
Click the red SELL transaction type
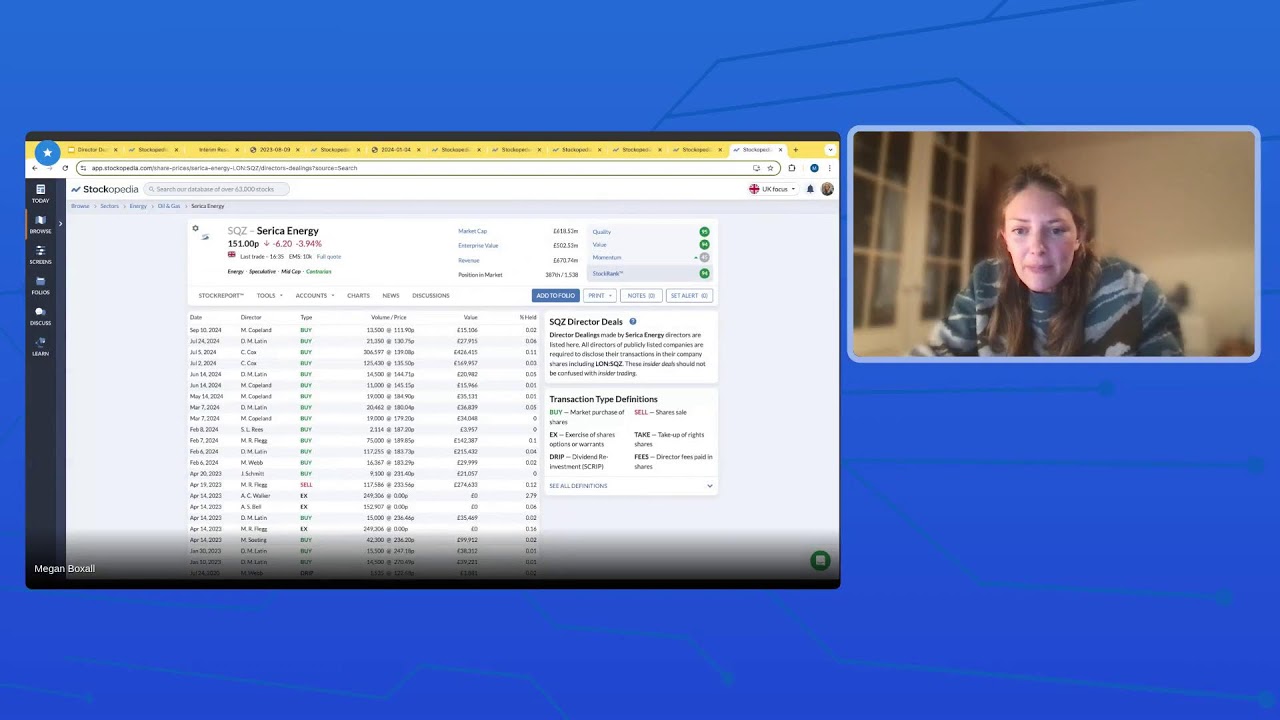point(306,485)
